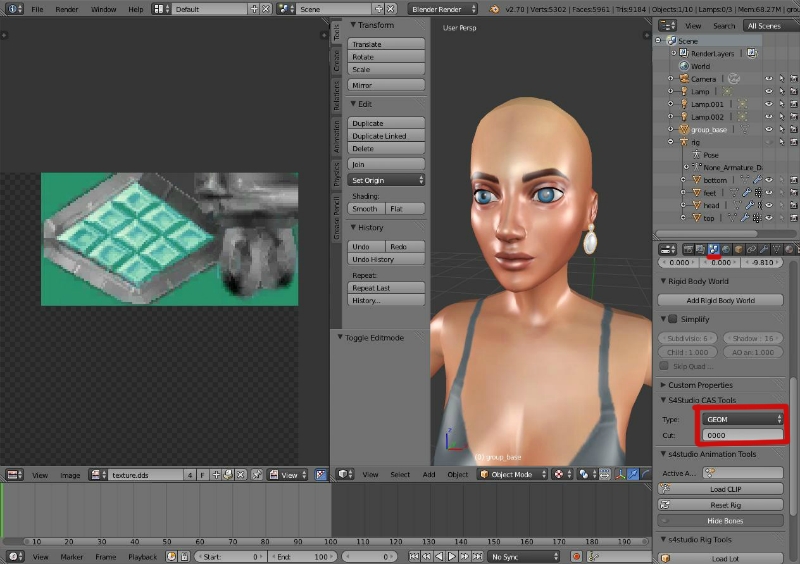
Task: Toggle visibility eye for group_base
Action: click(x=769, y=129)
